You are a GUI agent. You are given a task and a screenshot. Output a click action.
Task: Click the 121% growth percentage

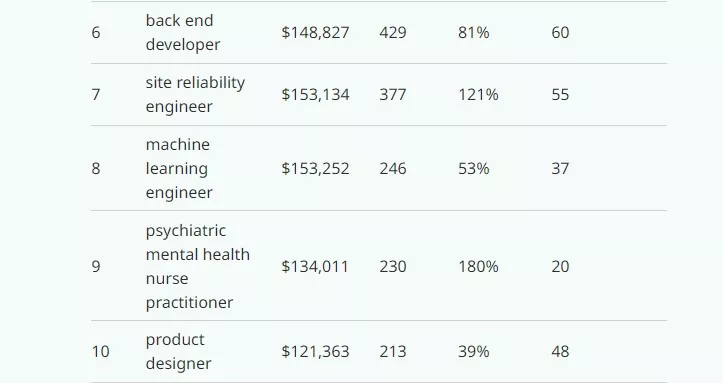pyautogui.click(x=478, y=94)
